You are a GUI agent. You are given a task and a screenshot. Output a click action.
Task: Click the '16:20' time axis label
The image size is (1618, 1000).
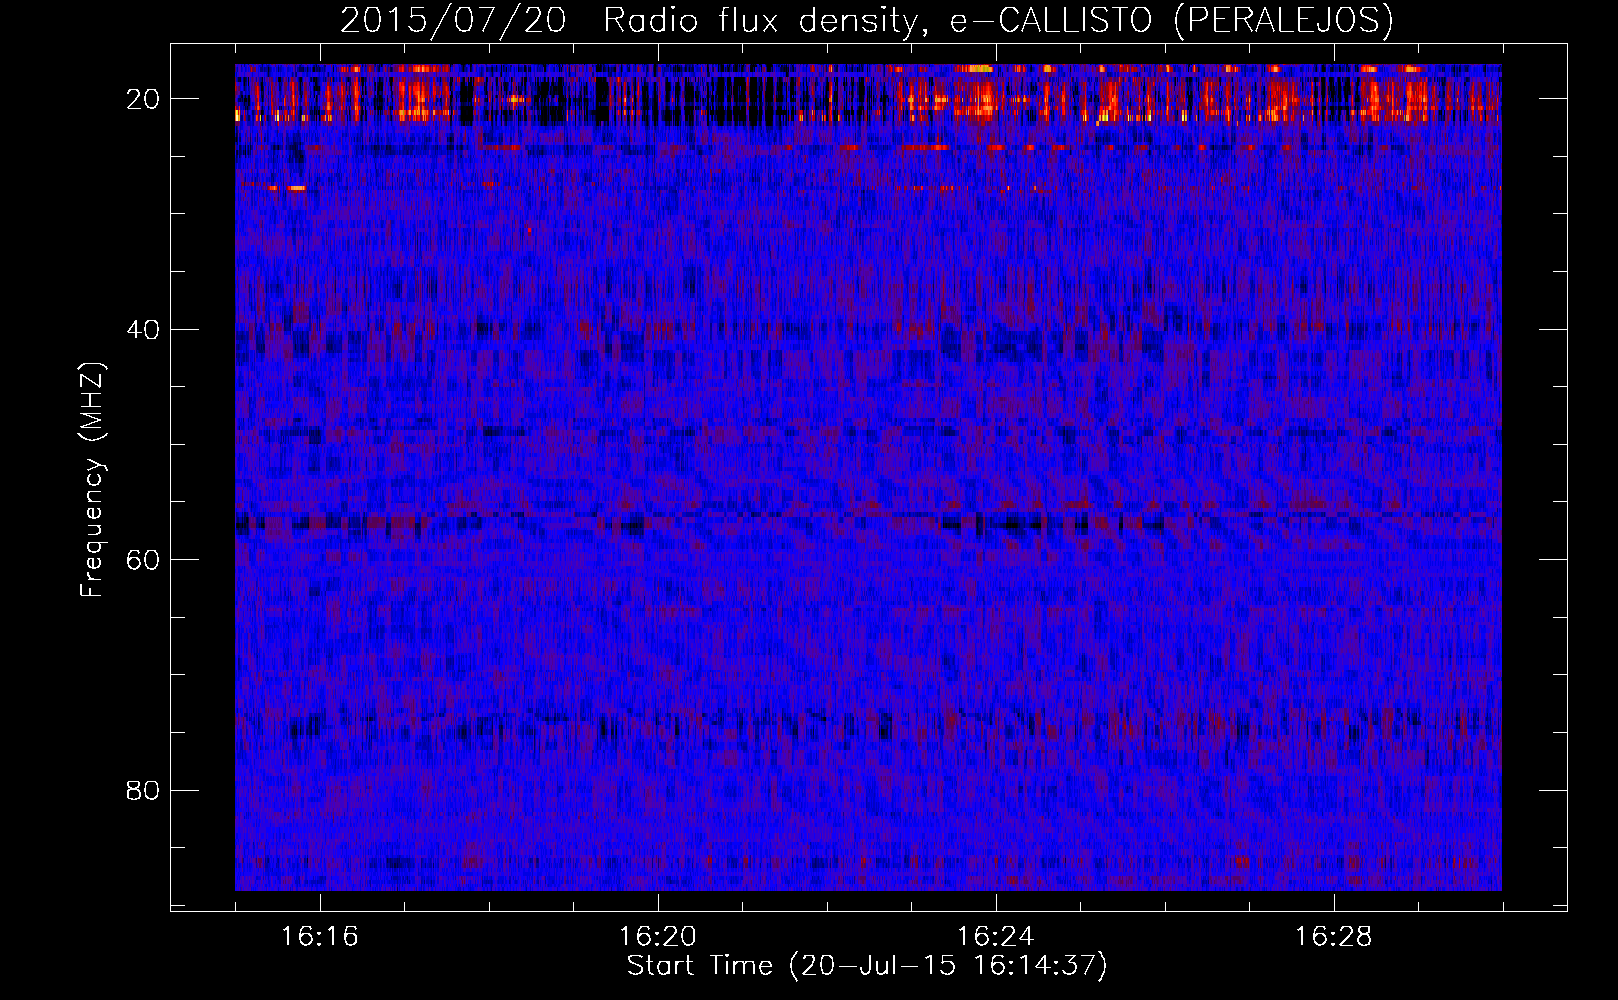pos(658,937)
